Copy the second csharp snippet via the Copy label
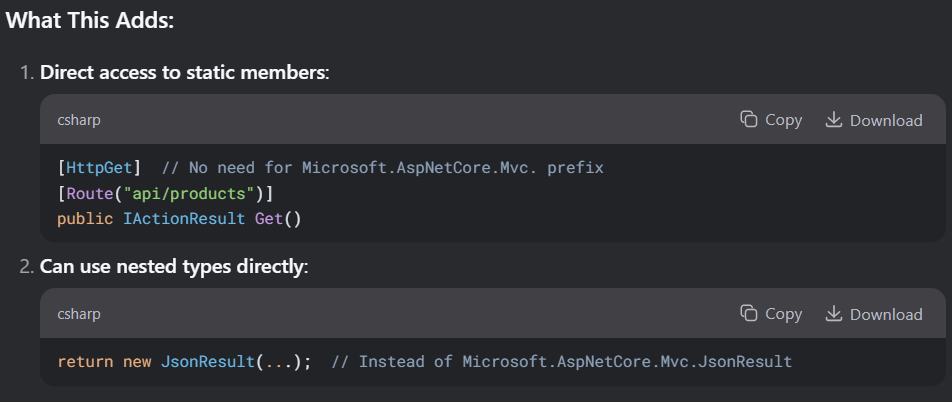 (783, 314)
